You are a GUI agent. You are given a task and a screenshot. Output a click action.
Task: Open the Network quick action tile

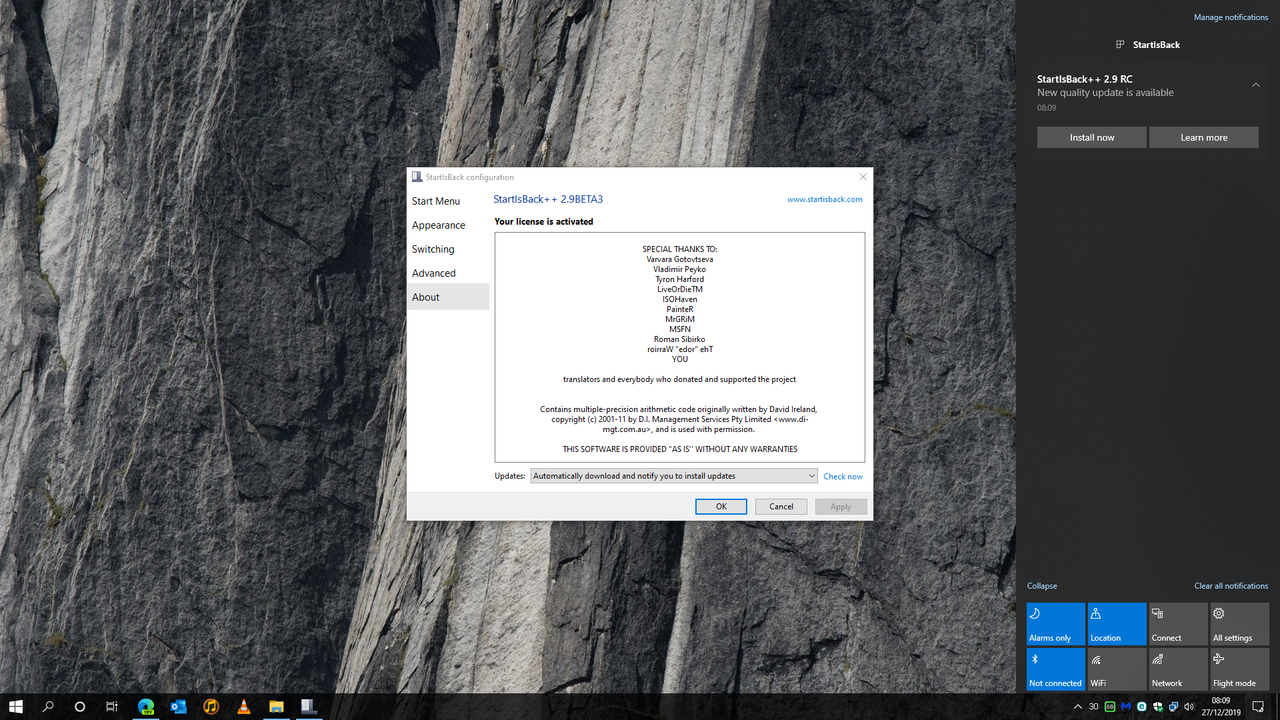coord(1178,669)
